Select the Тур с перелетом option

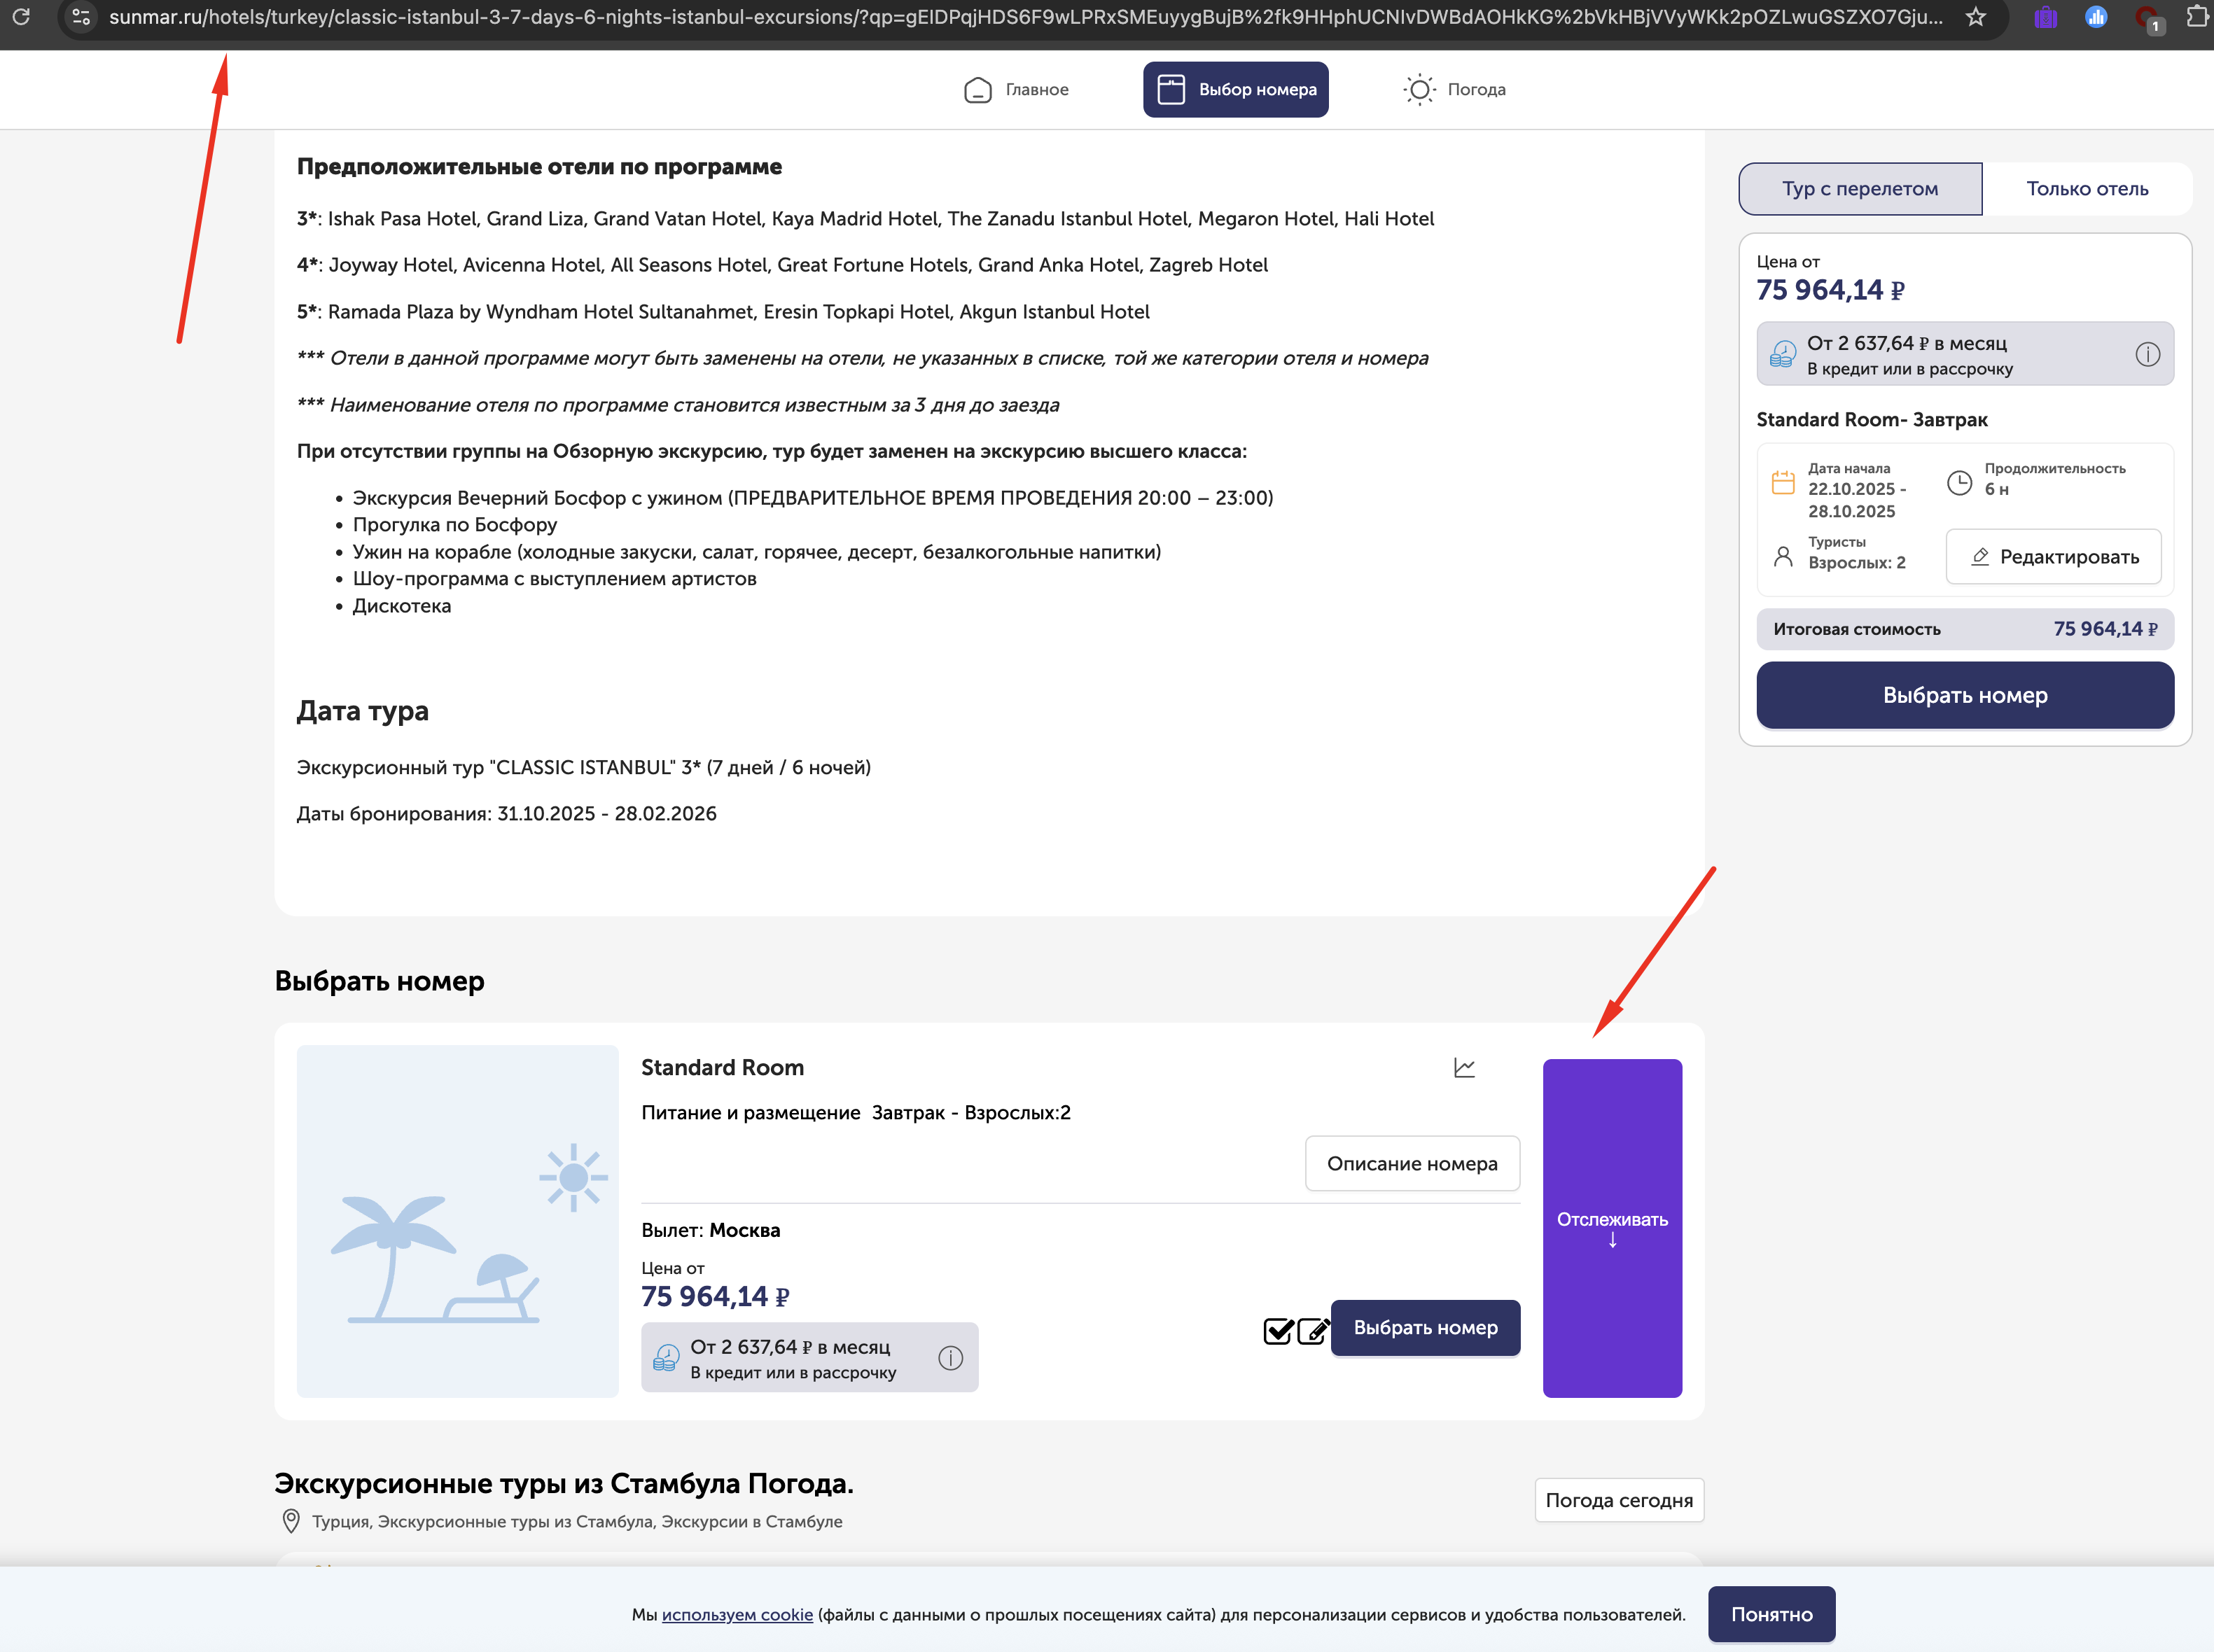point(1860,189)
